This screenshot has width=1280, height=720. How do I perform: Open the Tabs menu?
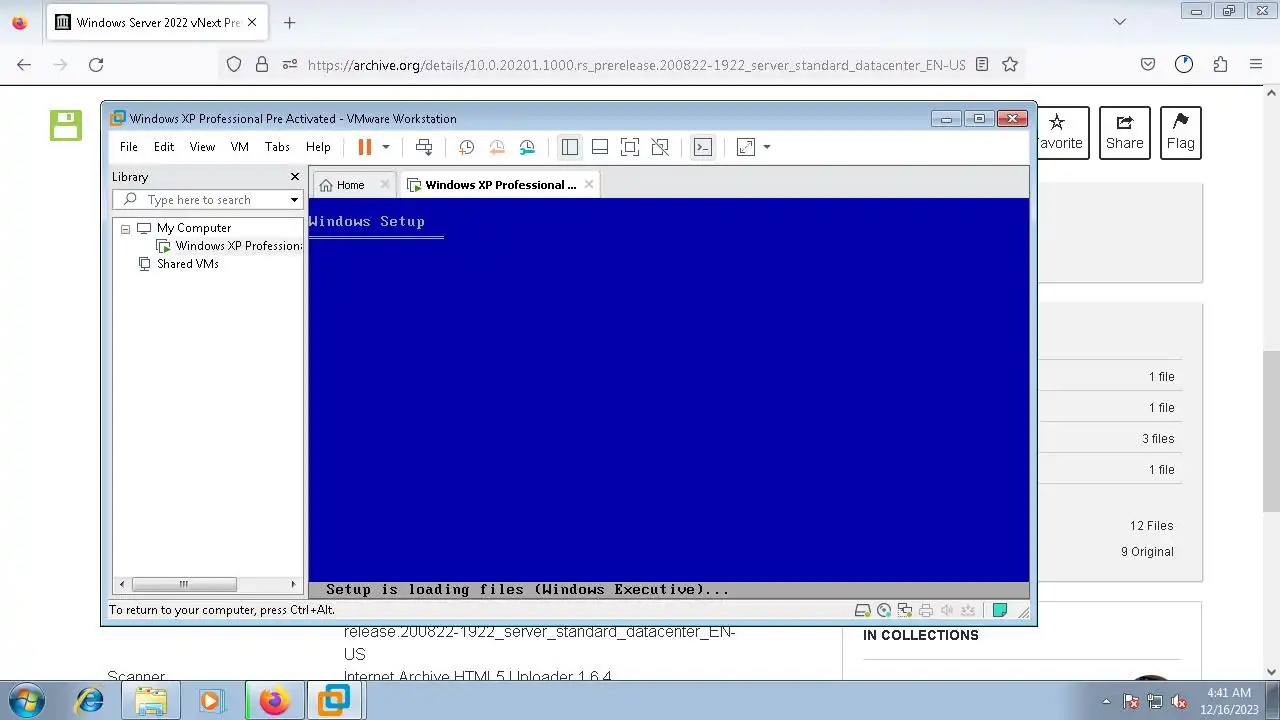pos(277,147)
